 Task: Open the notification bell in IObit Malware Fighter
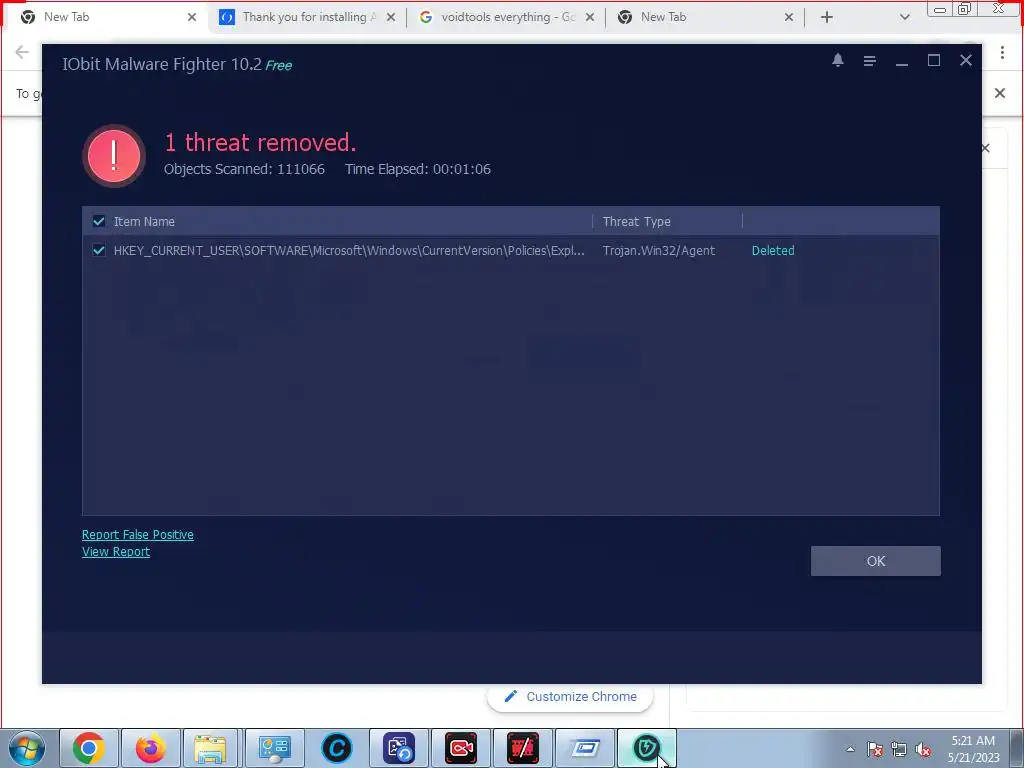point(837,60)
